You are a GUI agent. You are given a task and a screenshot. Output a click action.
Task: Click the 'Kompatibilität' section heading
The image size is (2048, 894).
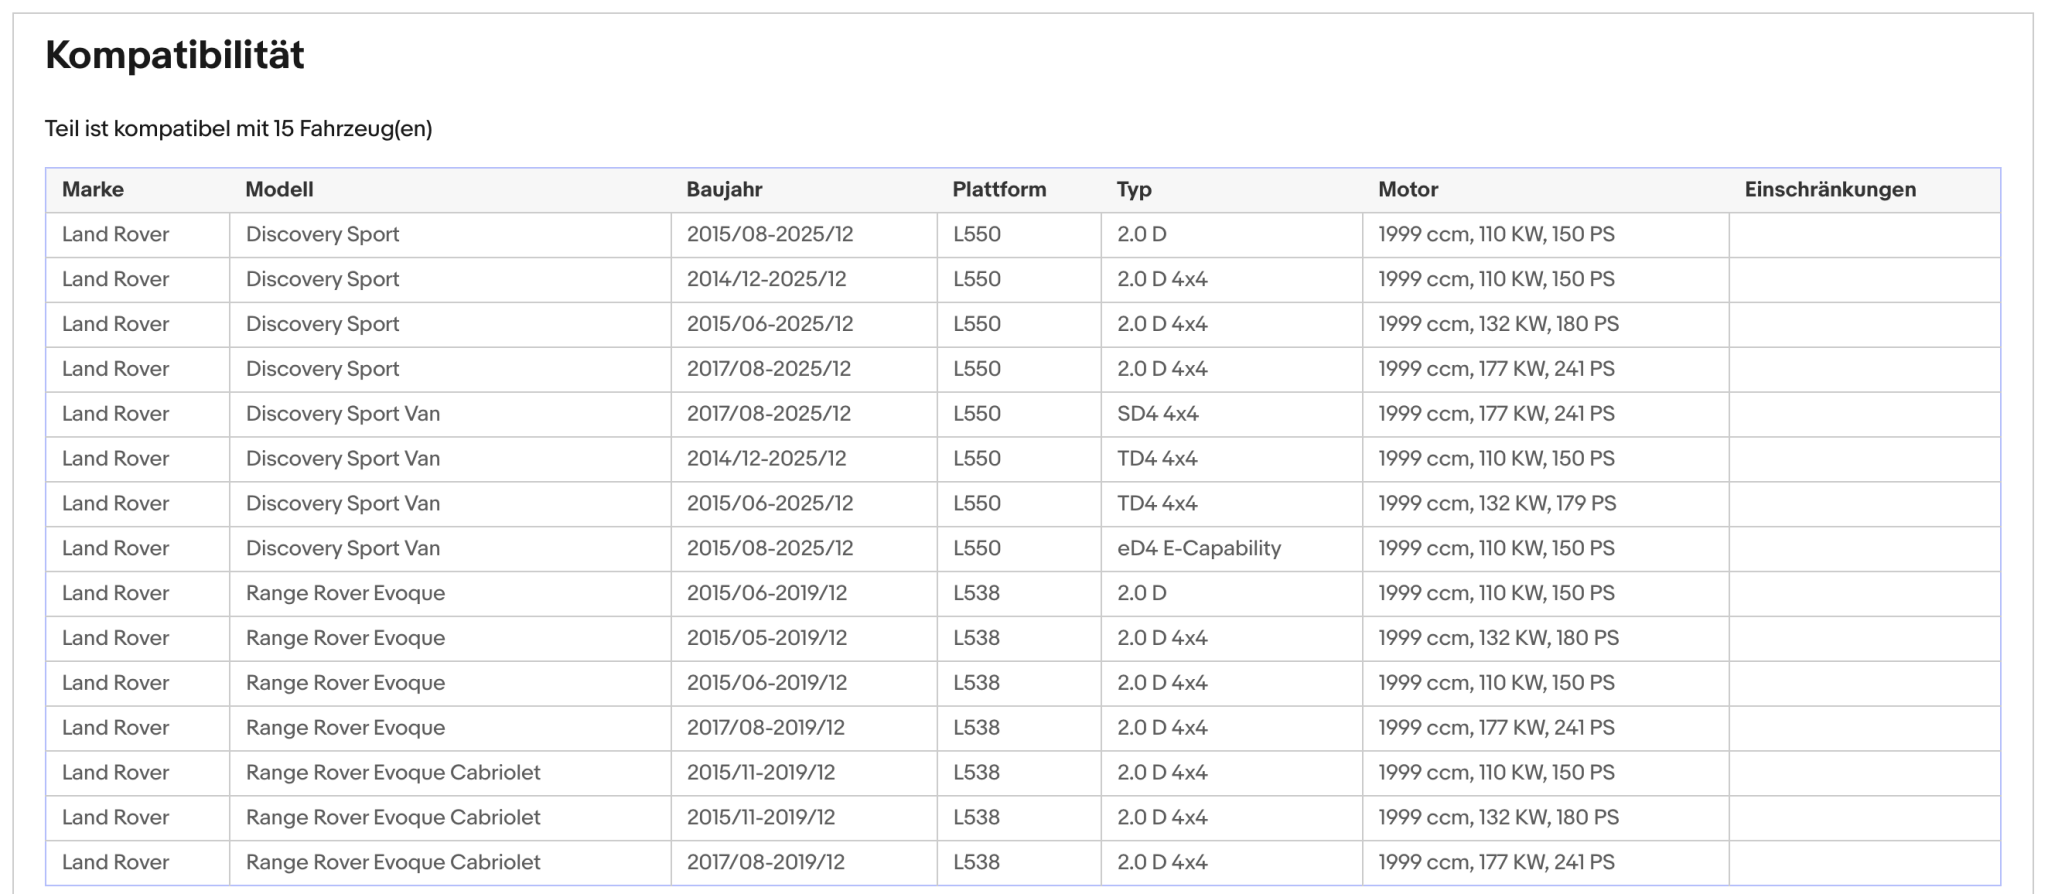pos(175,55)
